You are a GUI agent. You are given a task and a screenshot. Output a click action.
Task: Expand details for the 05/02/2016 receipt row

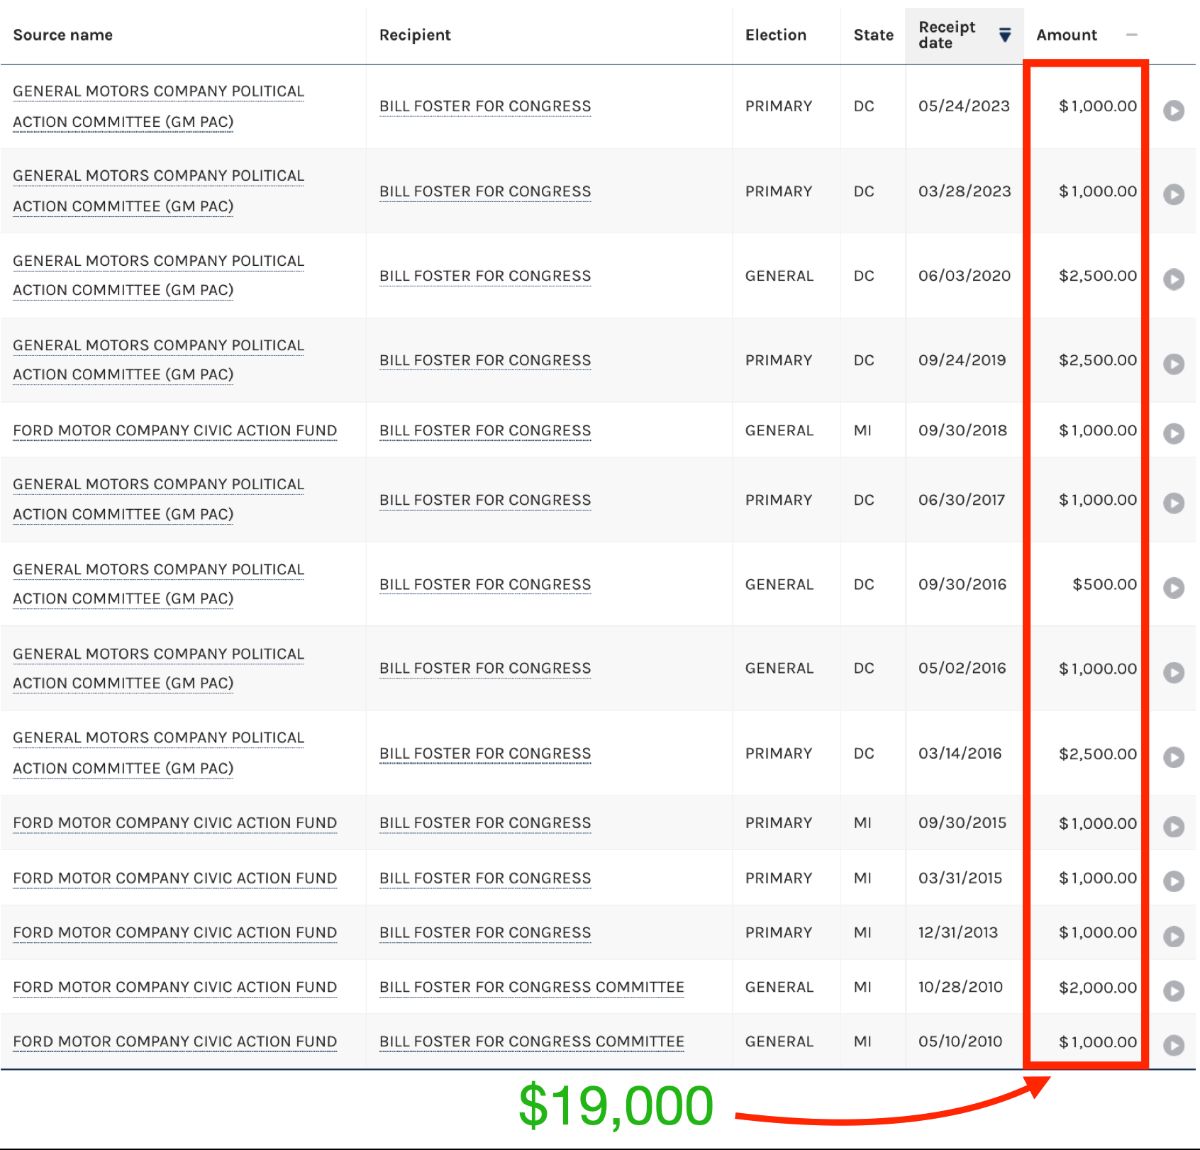(x=1174, y=673)
